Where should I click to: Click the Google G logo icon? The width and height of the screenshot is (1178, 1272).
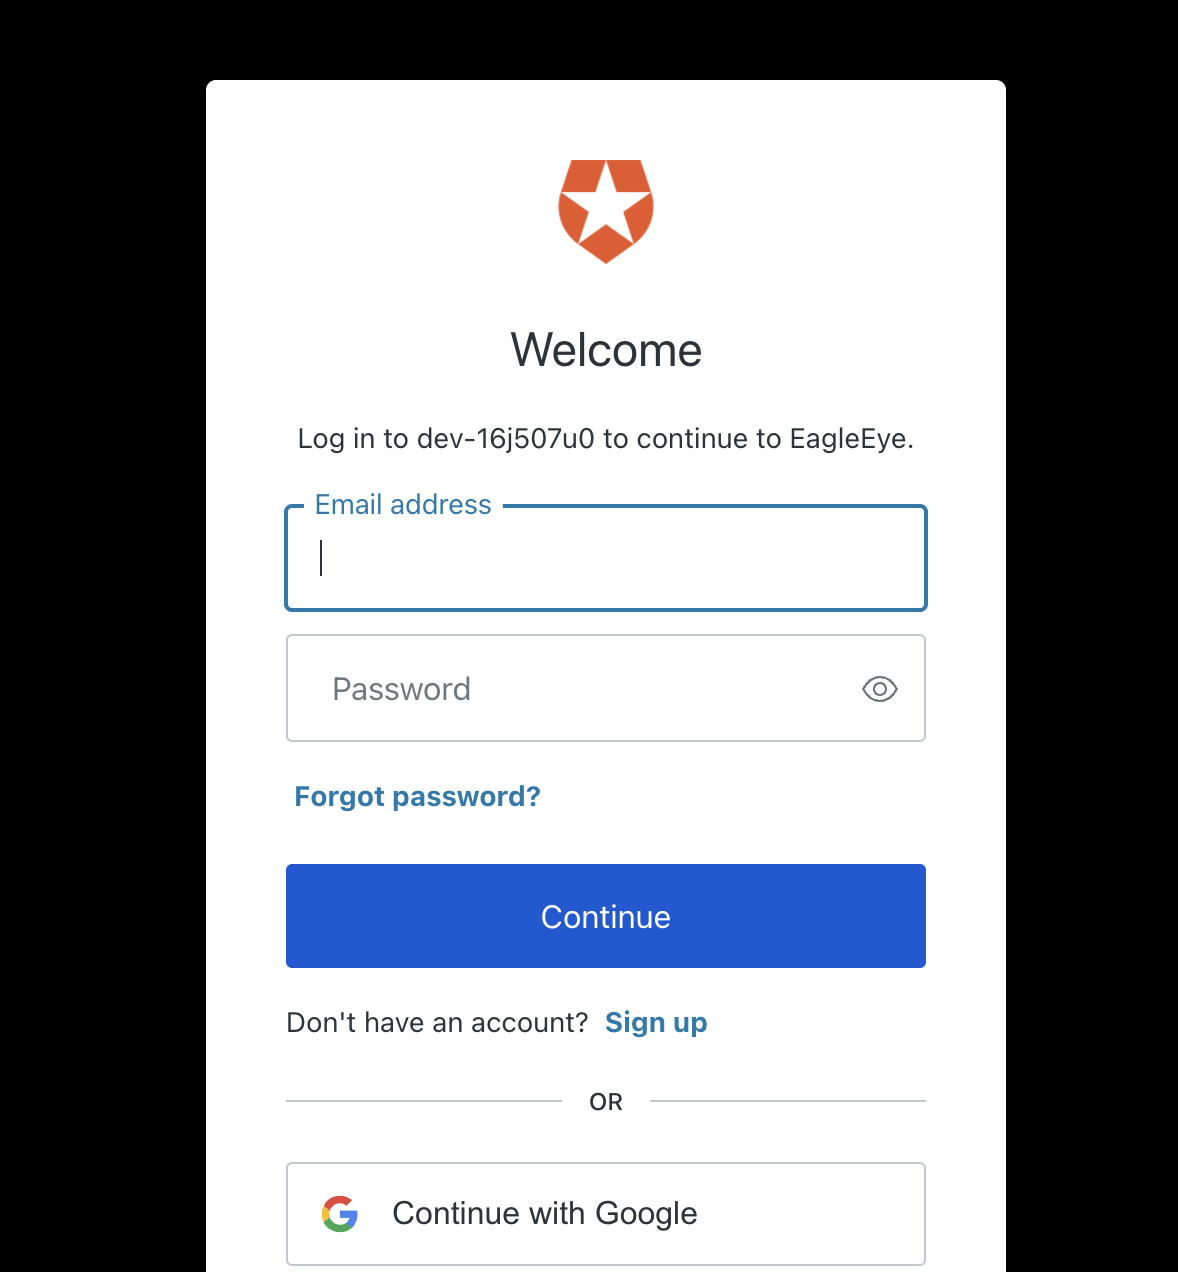[340, 1214]
